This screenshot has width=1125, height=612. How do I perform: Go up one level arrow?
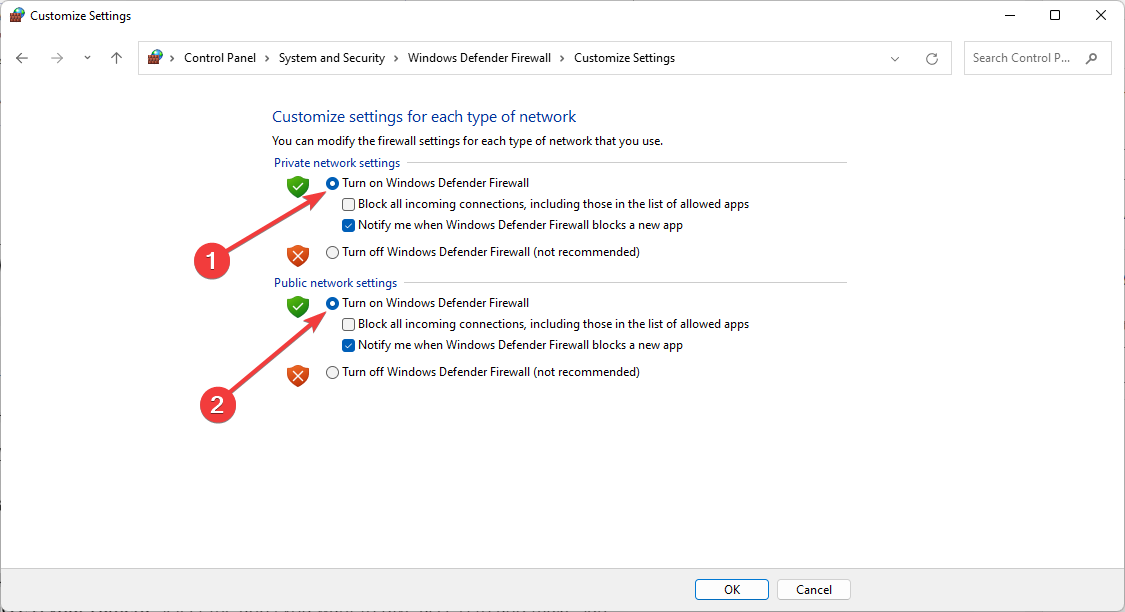116,58
